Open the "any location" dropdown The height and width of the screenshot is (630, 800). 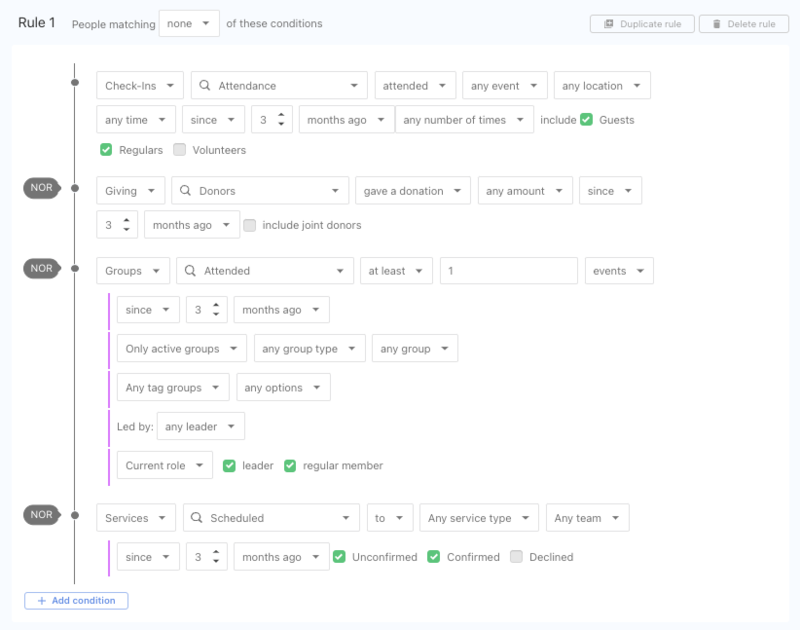point(601,85)
